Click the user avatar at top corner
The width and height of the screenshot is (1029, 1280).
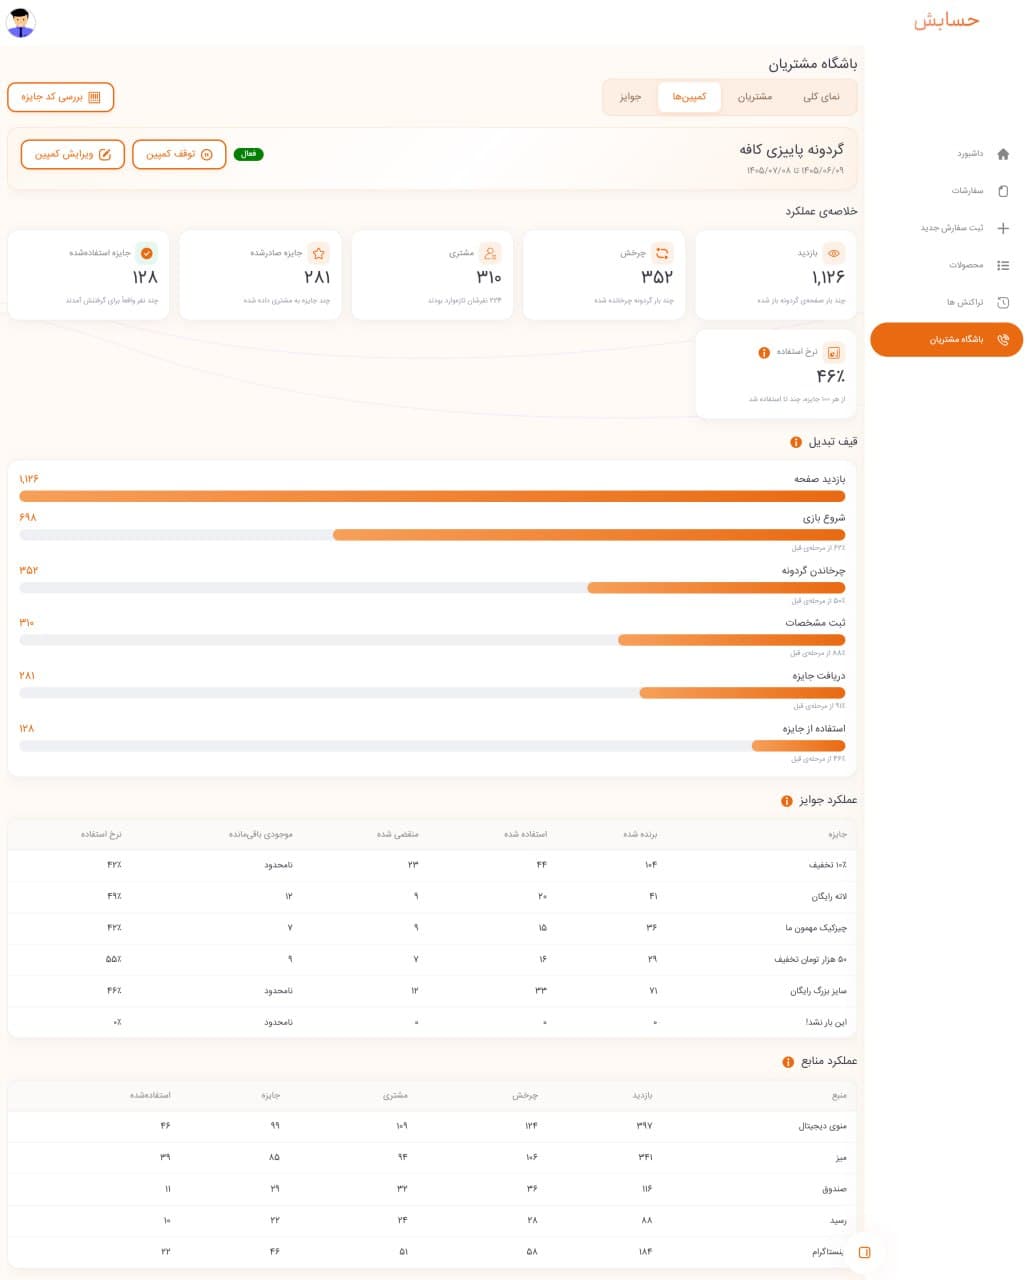click(x=21, y=22)
